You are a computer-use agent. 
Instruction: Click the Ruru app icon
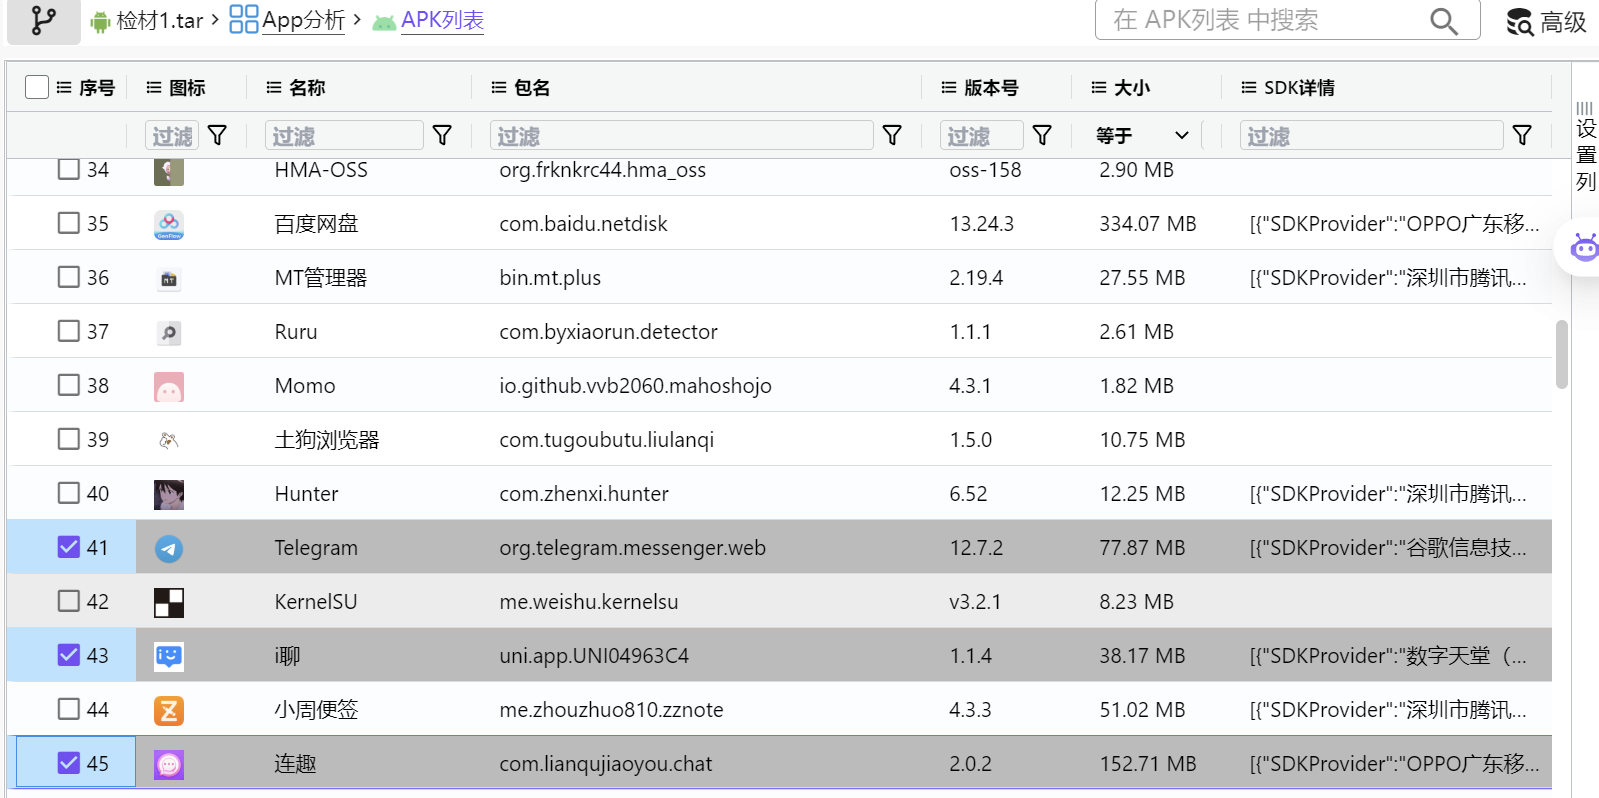[x=169, y=333]
